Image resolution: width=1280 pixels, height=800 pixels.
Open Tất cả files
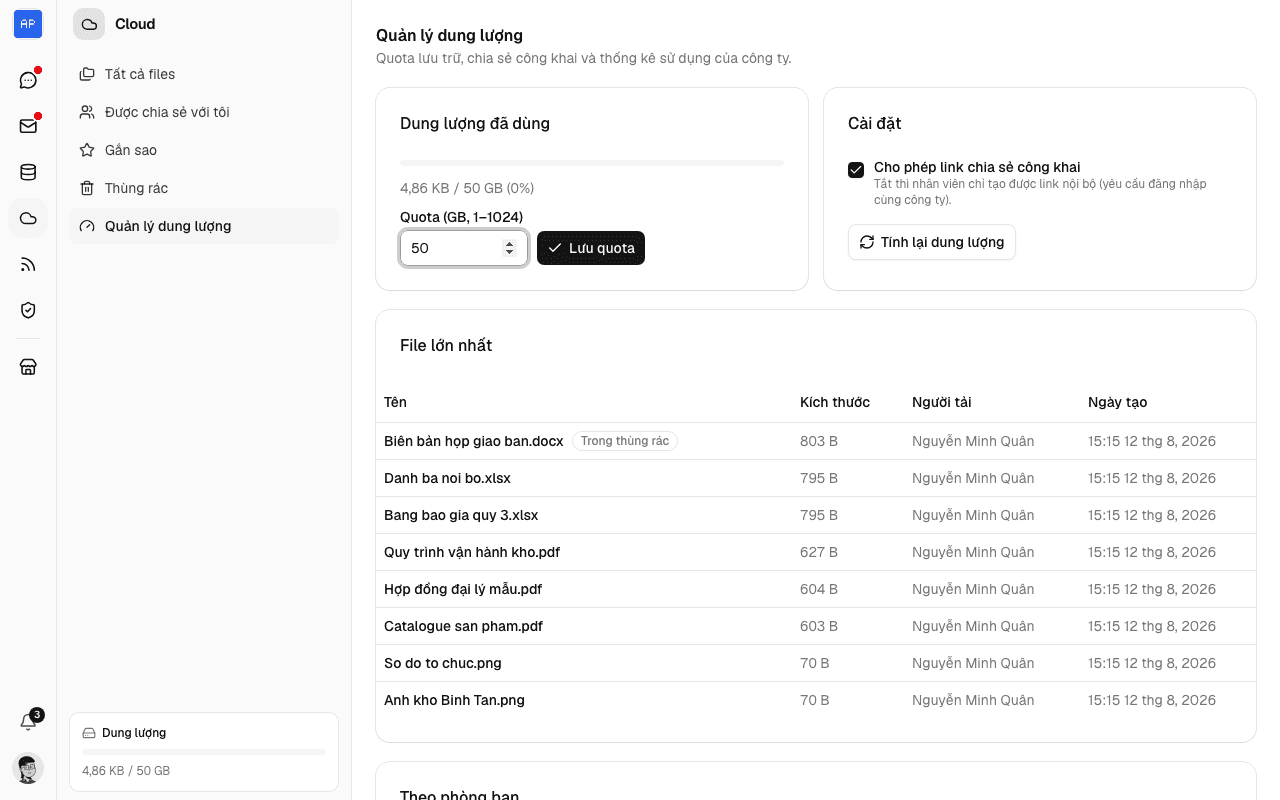[x=204, y=74]
